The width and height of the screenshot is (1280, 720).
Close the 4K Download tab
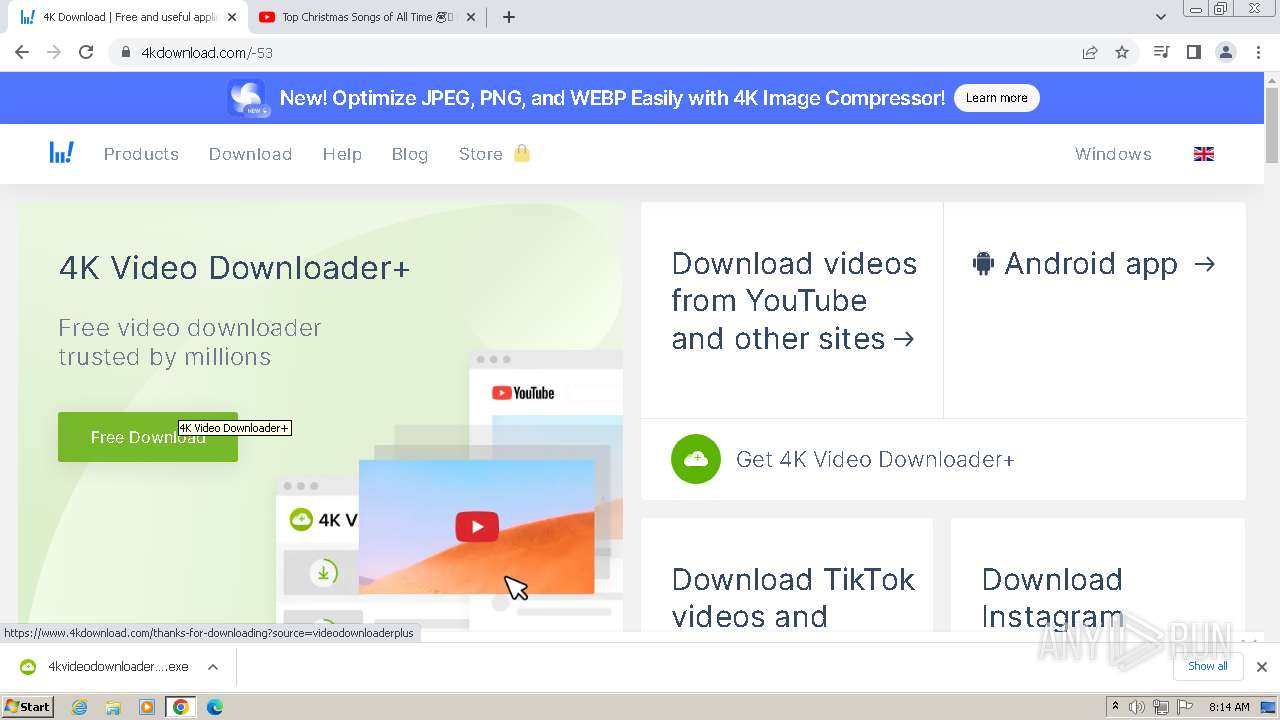(x=232, y=17)
